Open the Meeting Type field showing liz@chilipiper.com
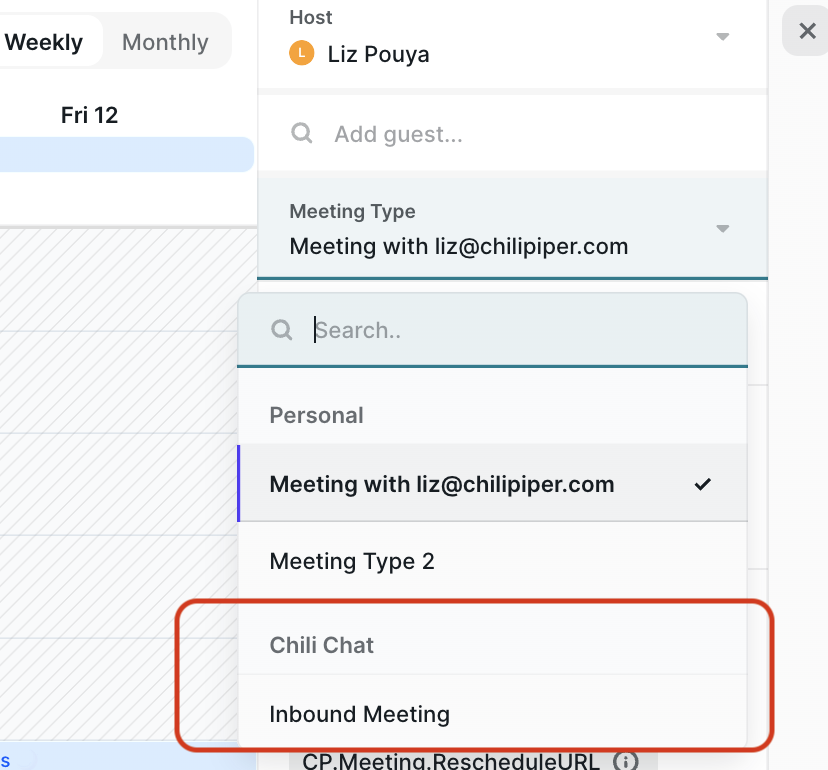This screenshot has width=828, height=770. click(512, 228)
